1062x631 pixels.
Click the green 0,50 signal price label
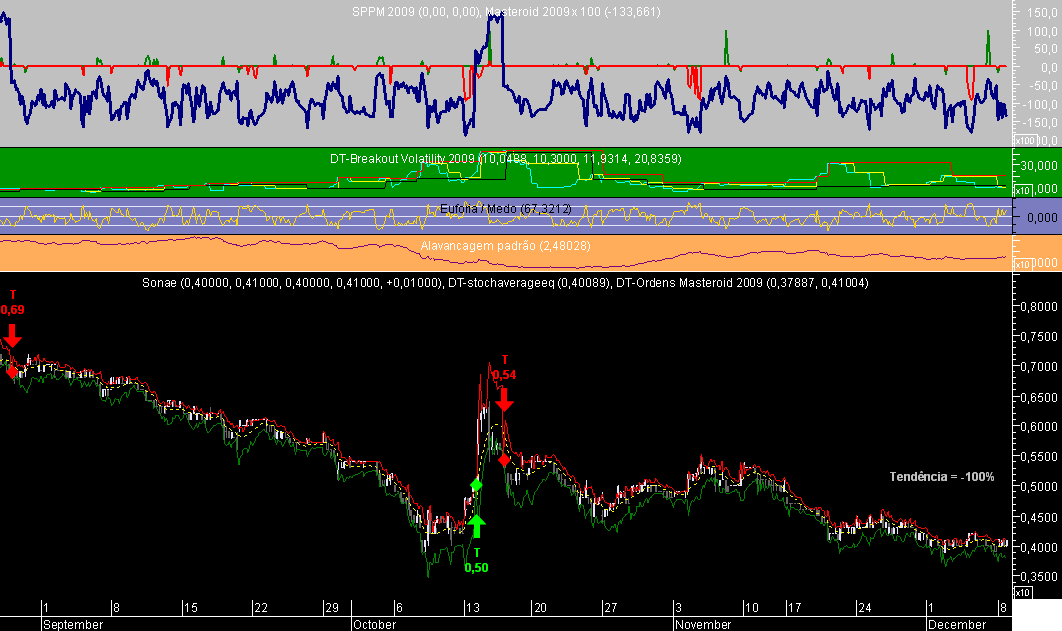[476, 567]
